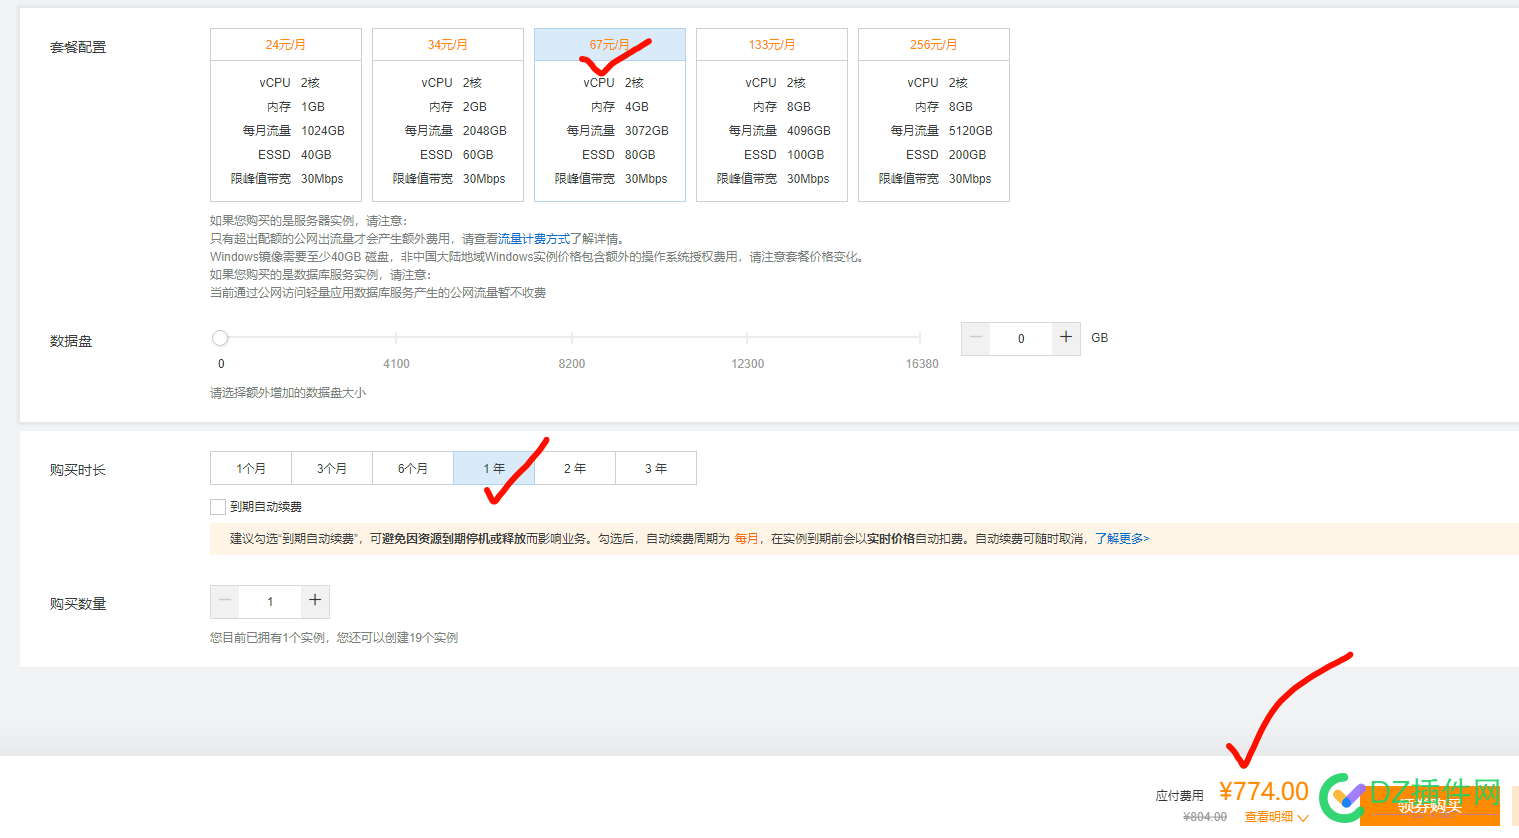Choose 3个月 purchase duration
The width and height of the screenshot is (1519, 838).
click(x=332, y=468)
